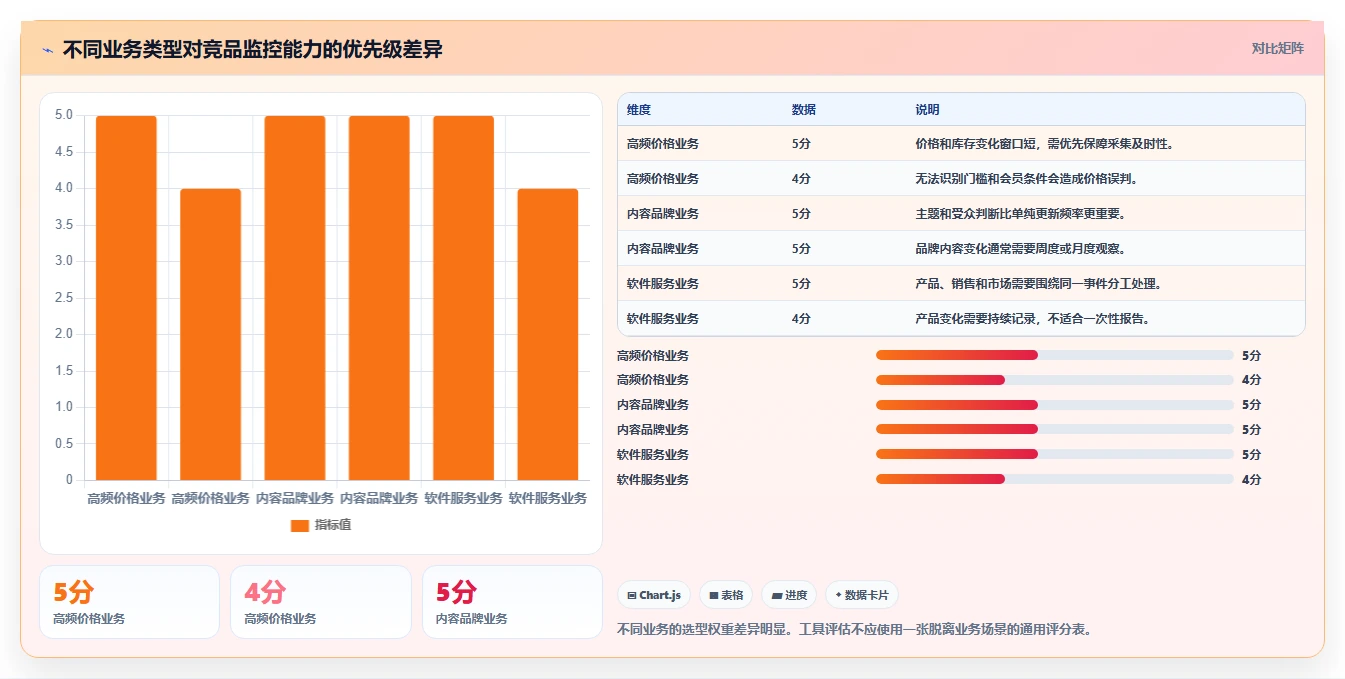Select the Chart.js chip label

click(660, 595)
